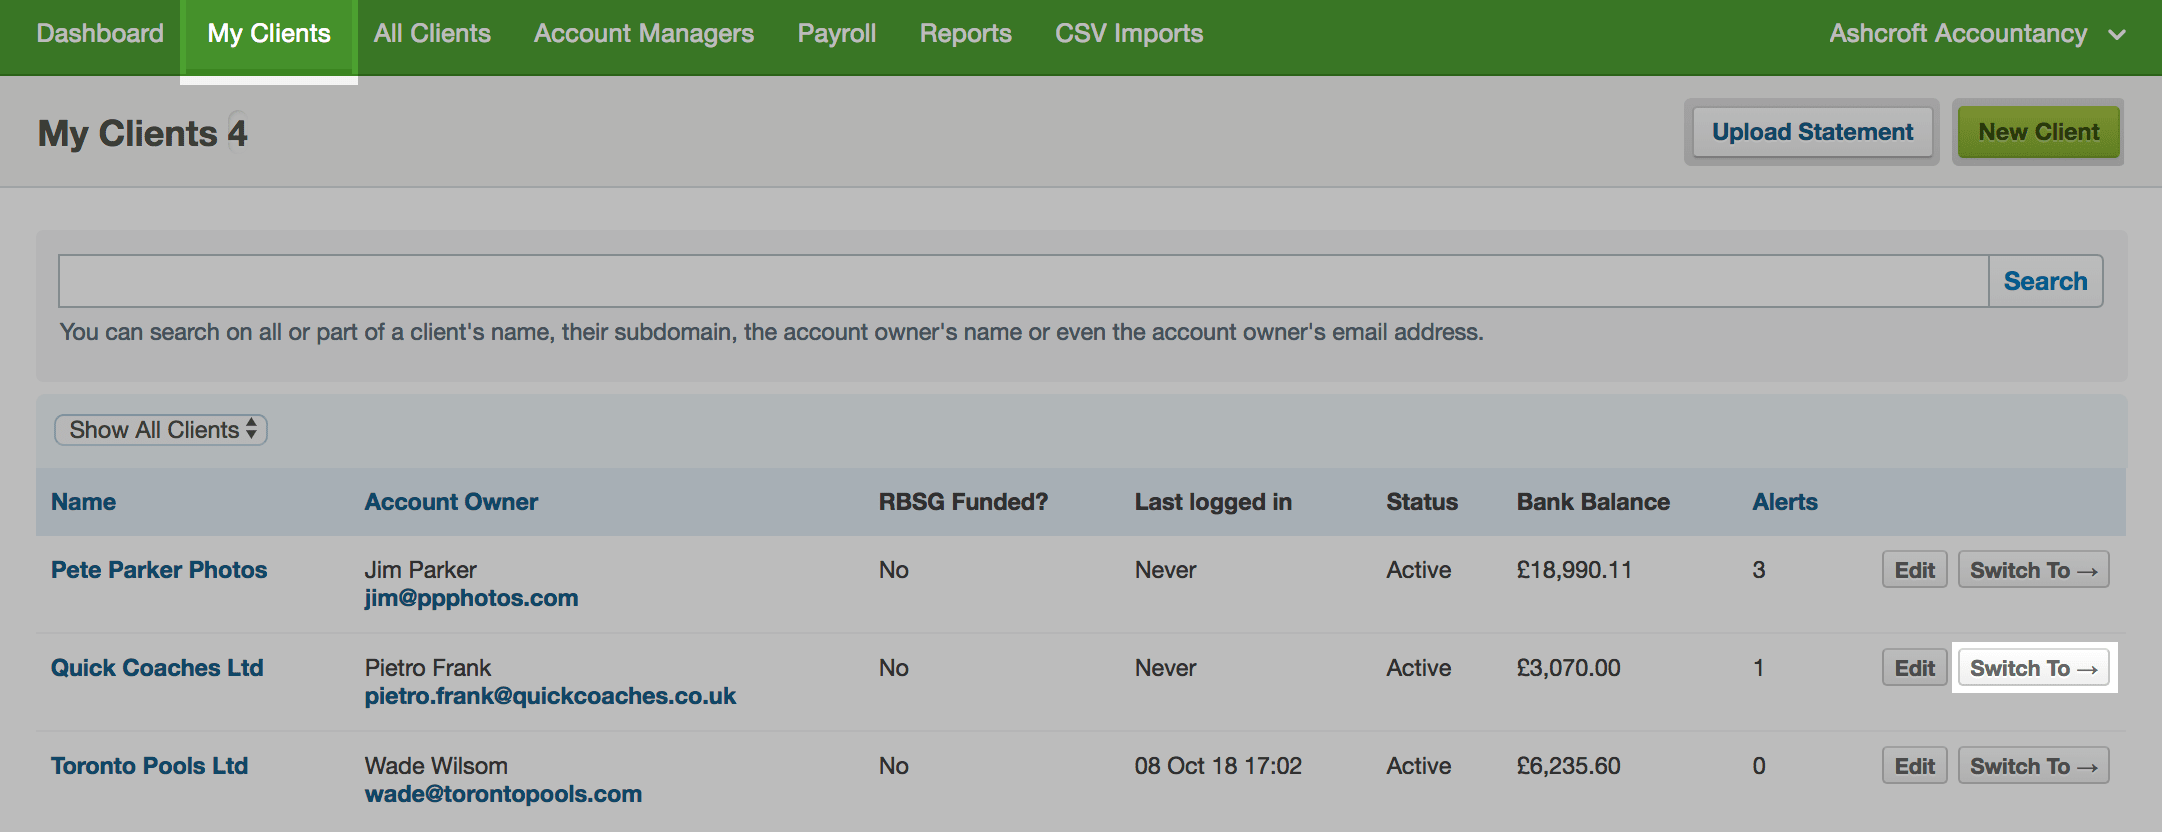Open the Show All Clients dropdown
This screenshot has height=832, width=2162.
[161, 430]
